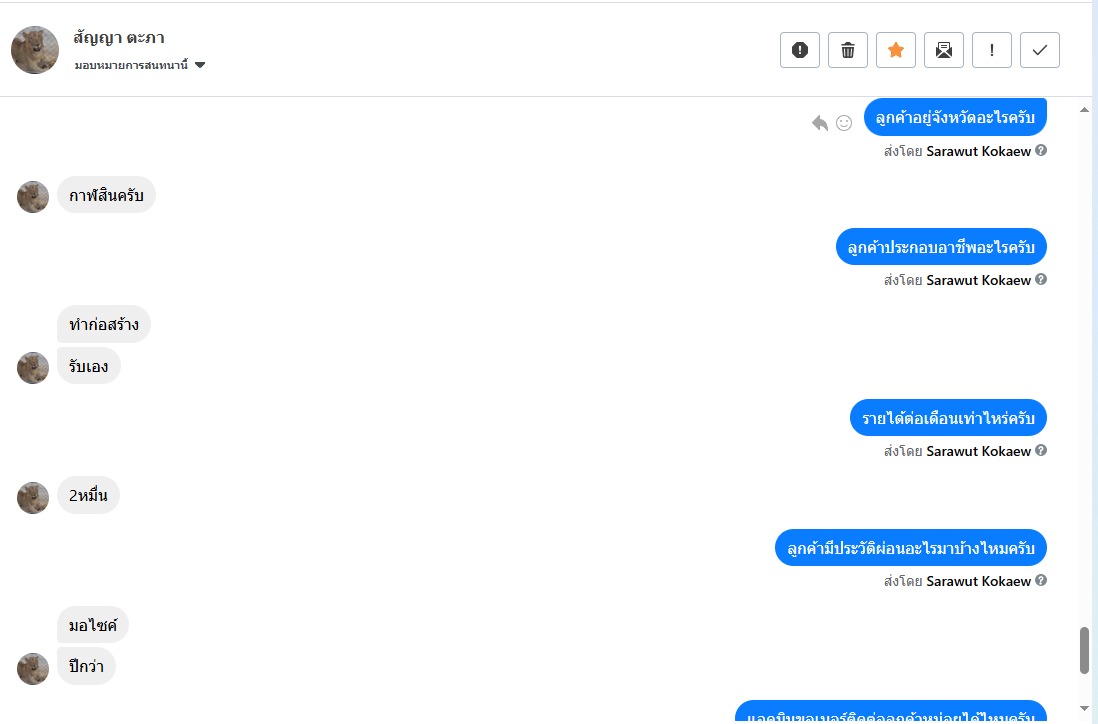Viewport: 1098px width, 724px height.
Task: Mark conversation done with checkmark icon
Action: 1039,50
